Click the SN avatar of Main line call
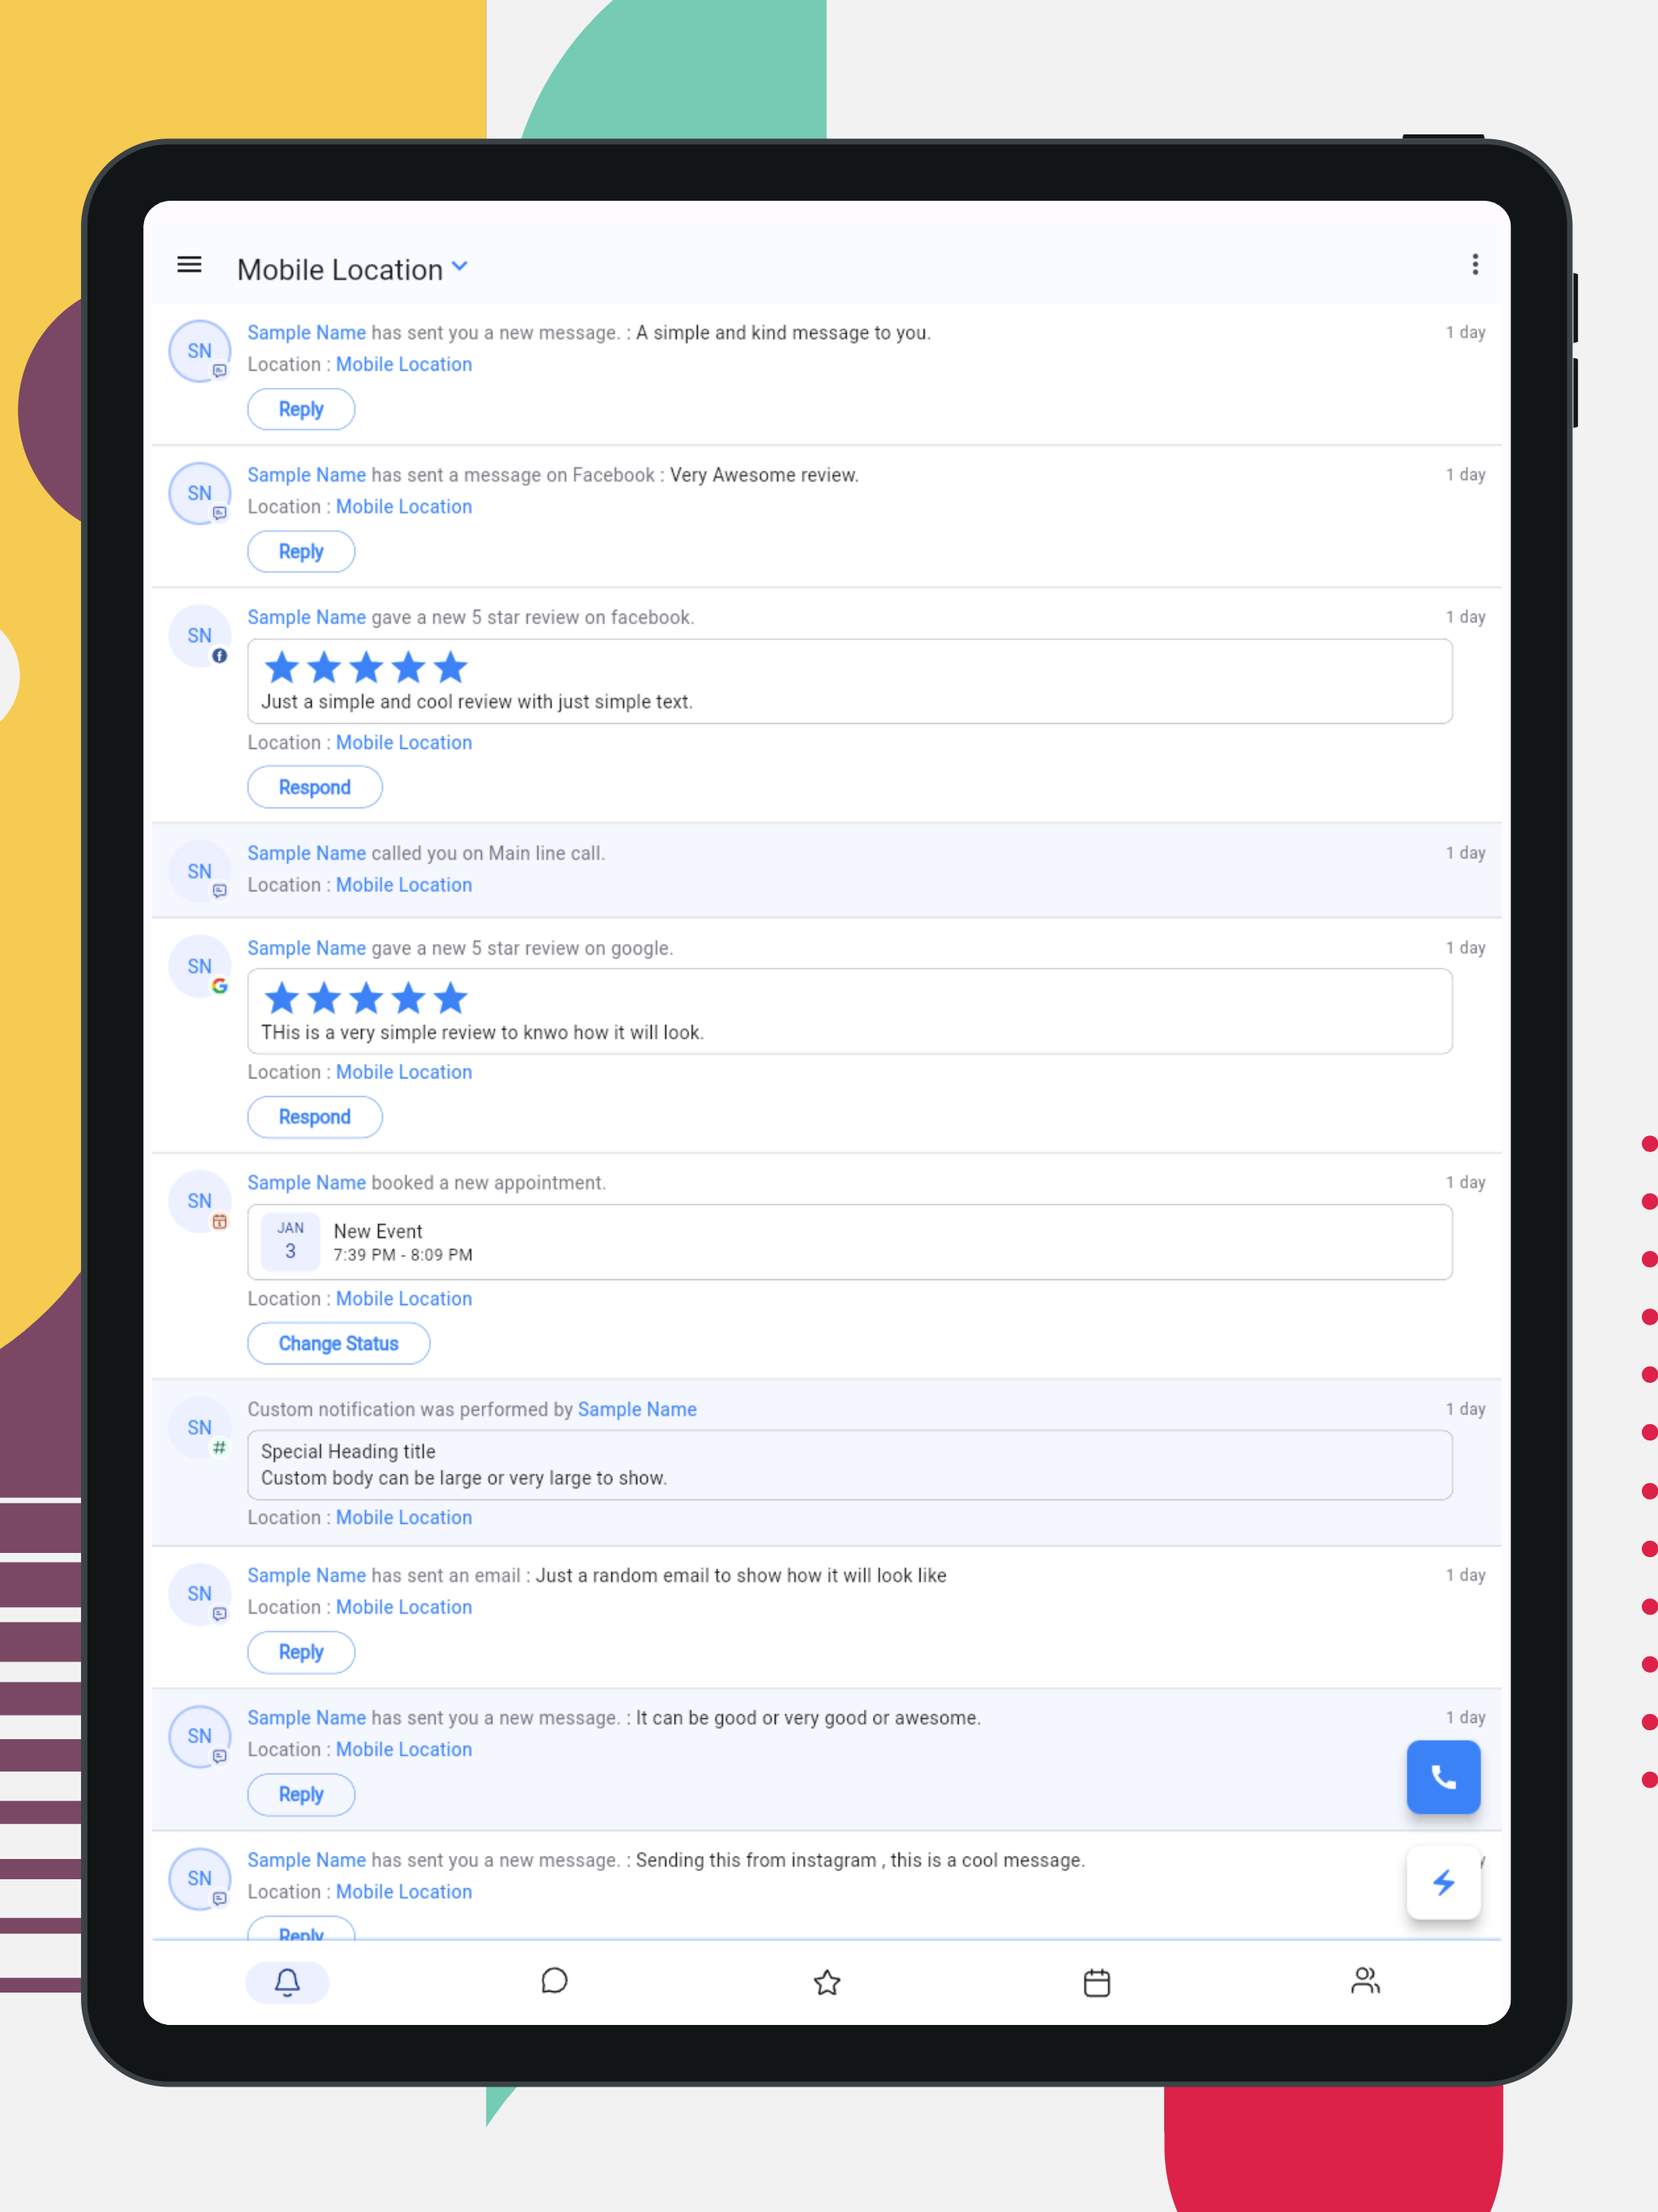This screenshot has width=1658, height=2212. click(200, 871)
